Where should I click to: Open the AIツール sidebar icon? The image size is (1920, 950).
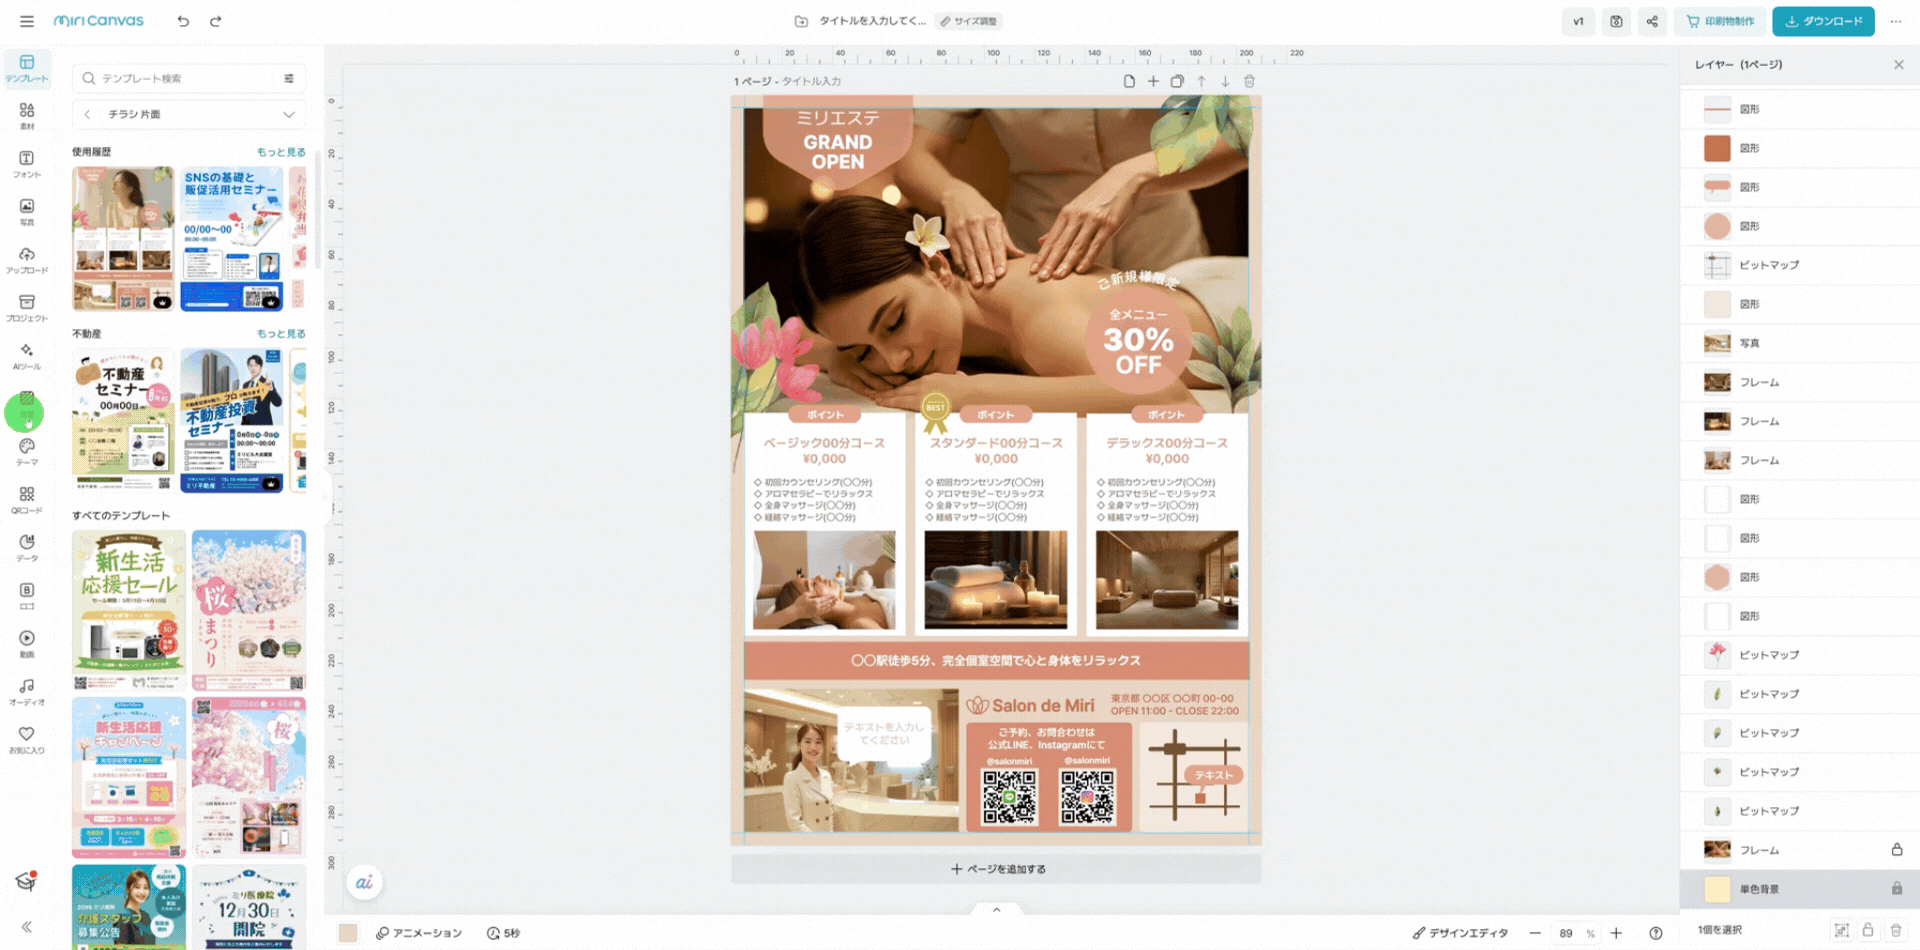[27, 356]
